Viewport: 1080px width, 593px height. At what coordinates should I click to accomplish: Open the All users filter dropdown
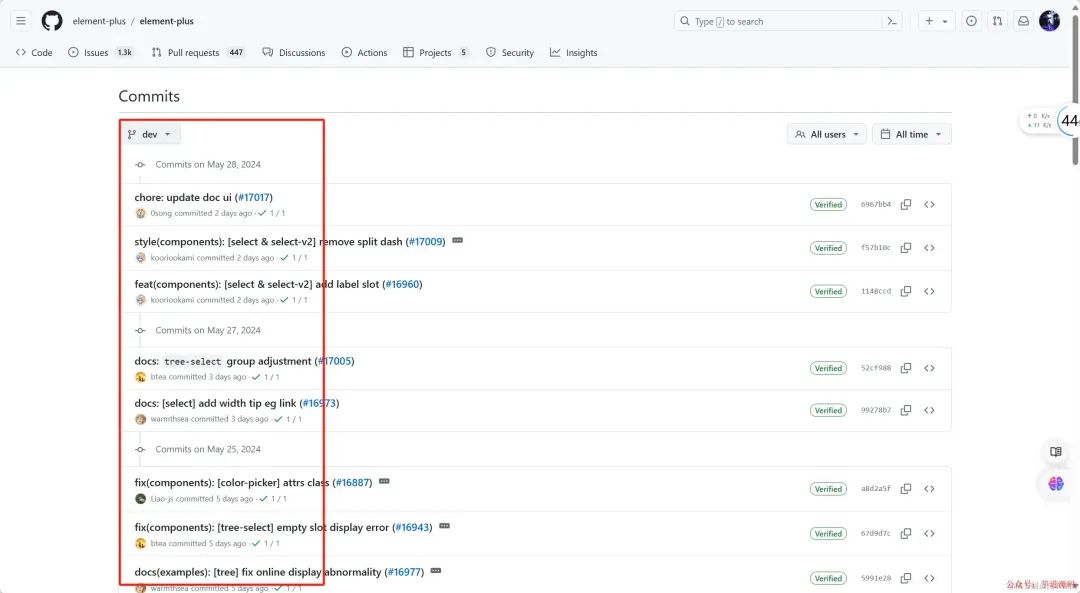pyautogui.click(x=827, y=134)
